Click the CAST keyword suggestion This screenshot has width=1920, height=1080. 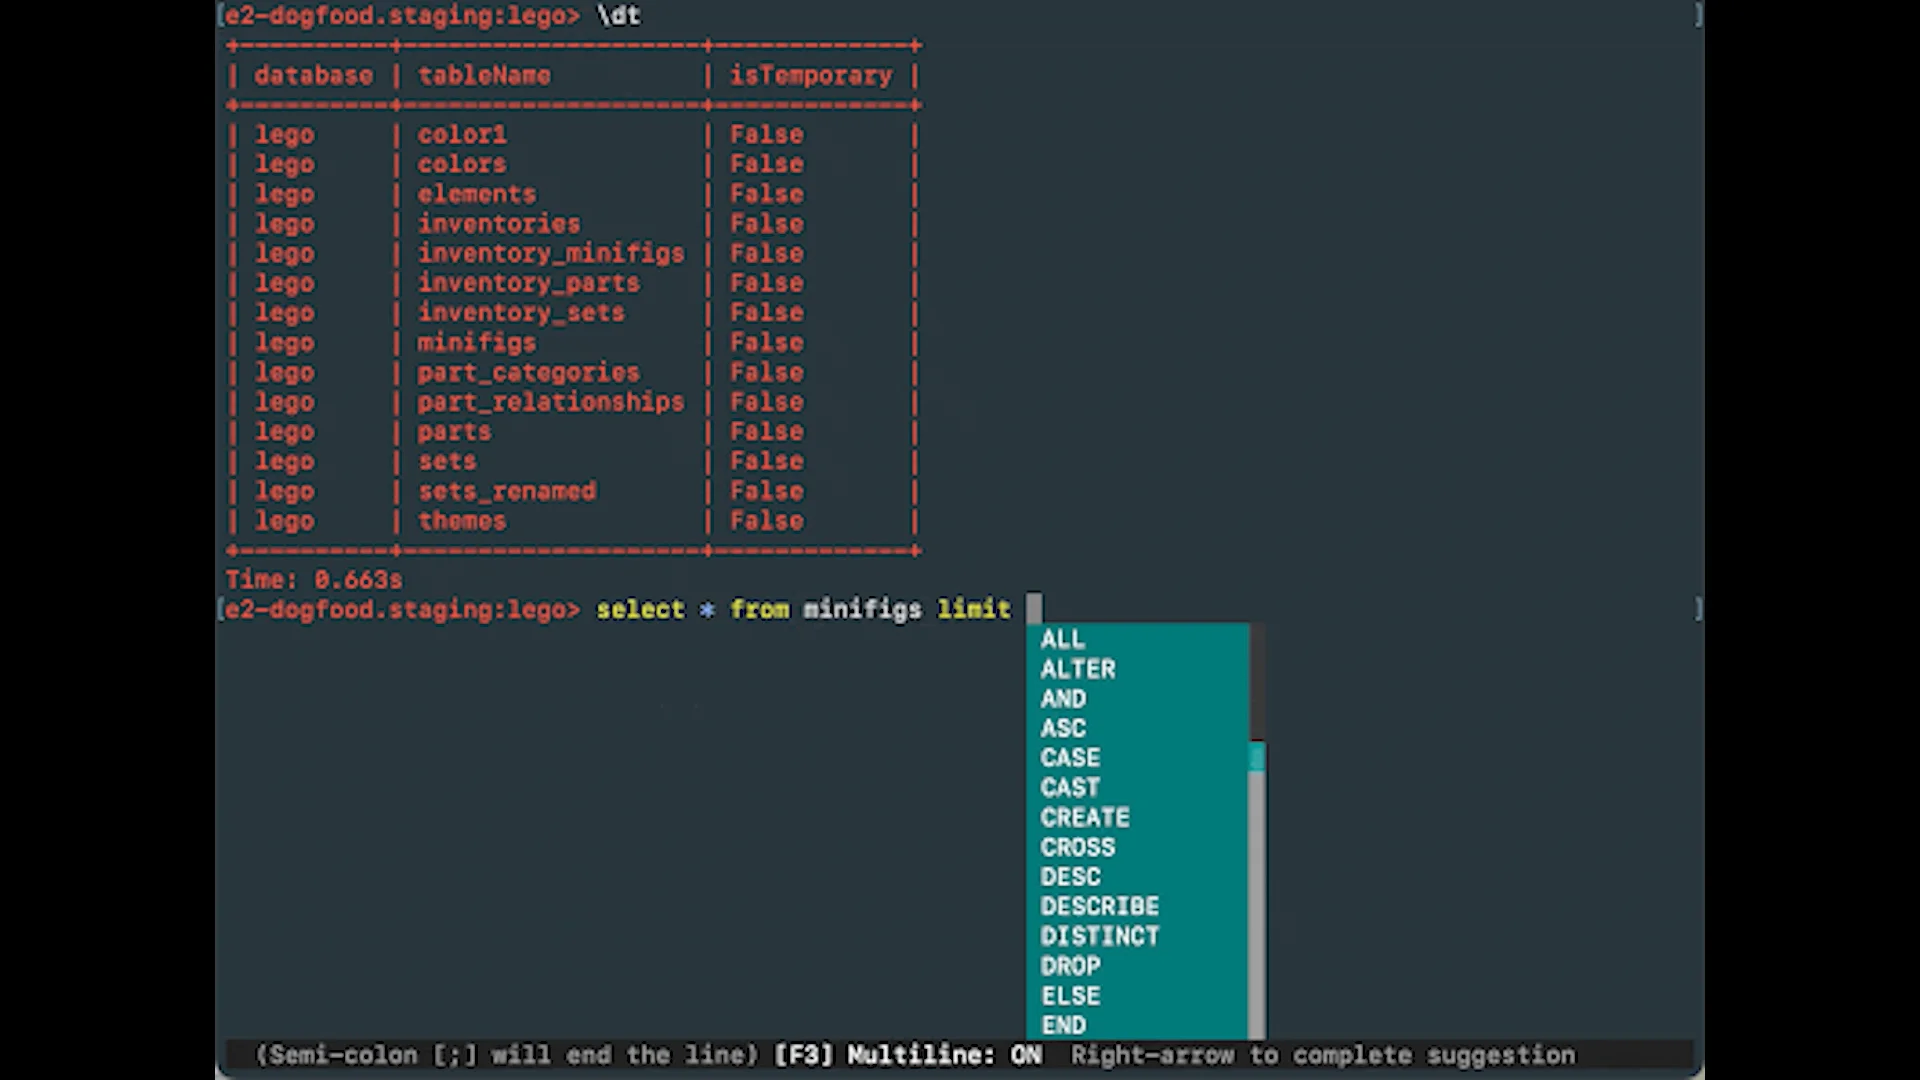pos(1070,788)
